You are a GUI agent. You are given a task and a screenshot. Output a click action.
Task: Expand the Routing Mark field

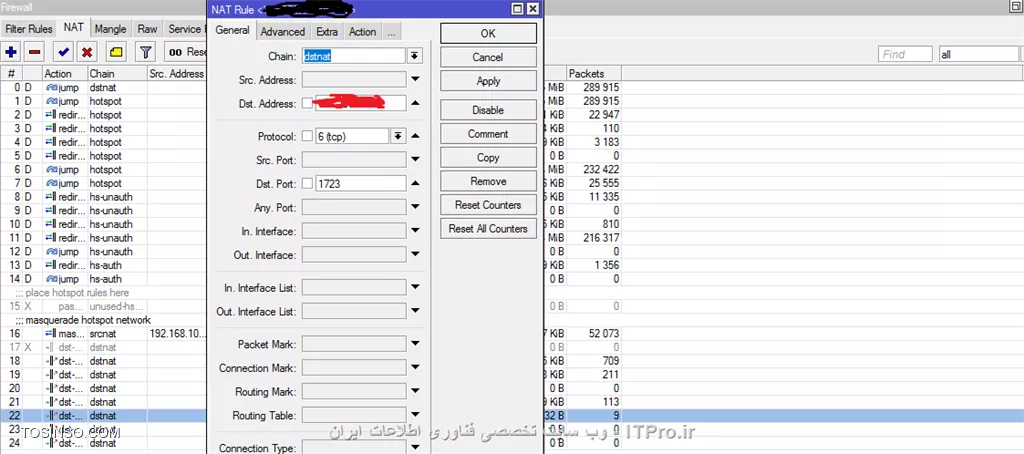[415, 392]
